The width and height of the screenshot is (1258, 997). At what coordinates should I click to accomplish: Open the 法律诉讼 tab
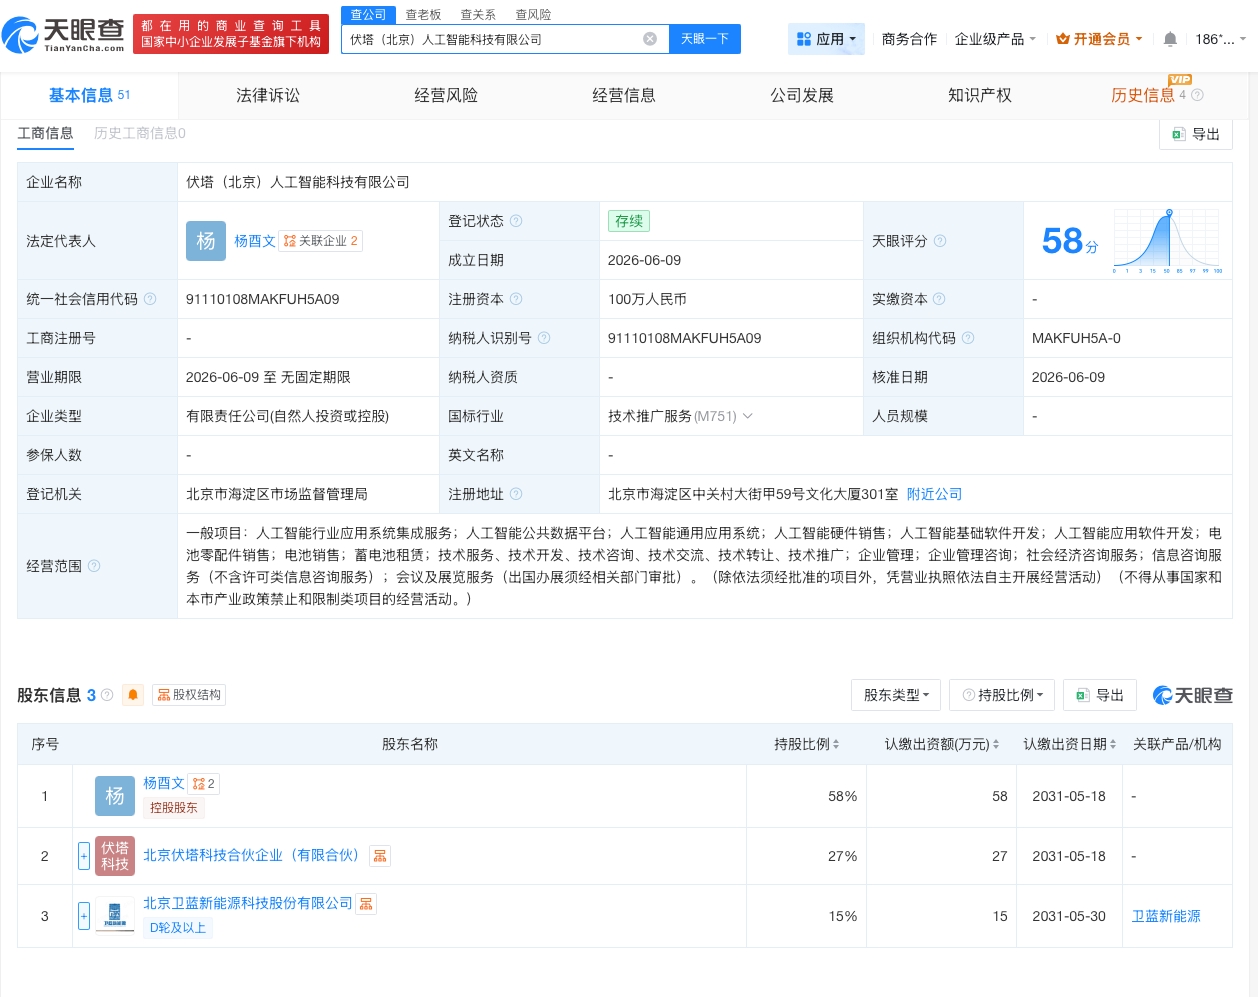268,95
